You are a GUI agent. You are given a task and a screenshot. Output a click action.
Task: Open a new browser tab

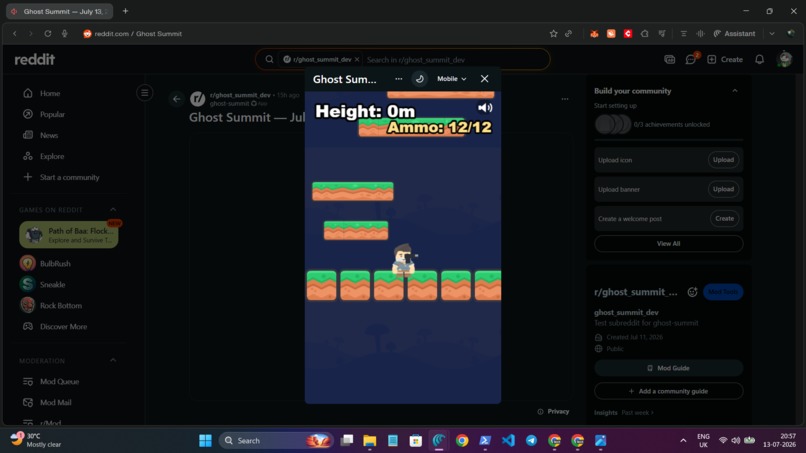point(125,11)
